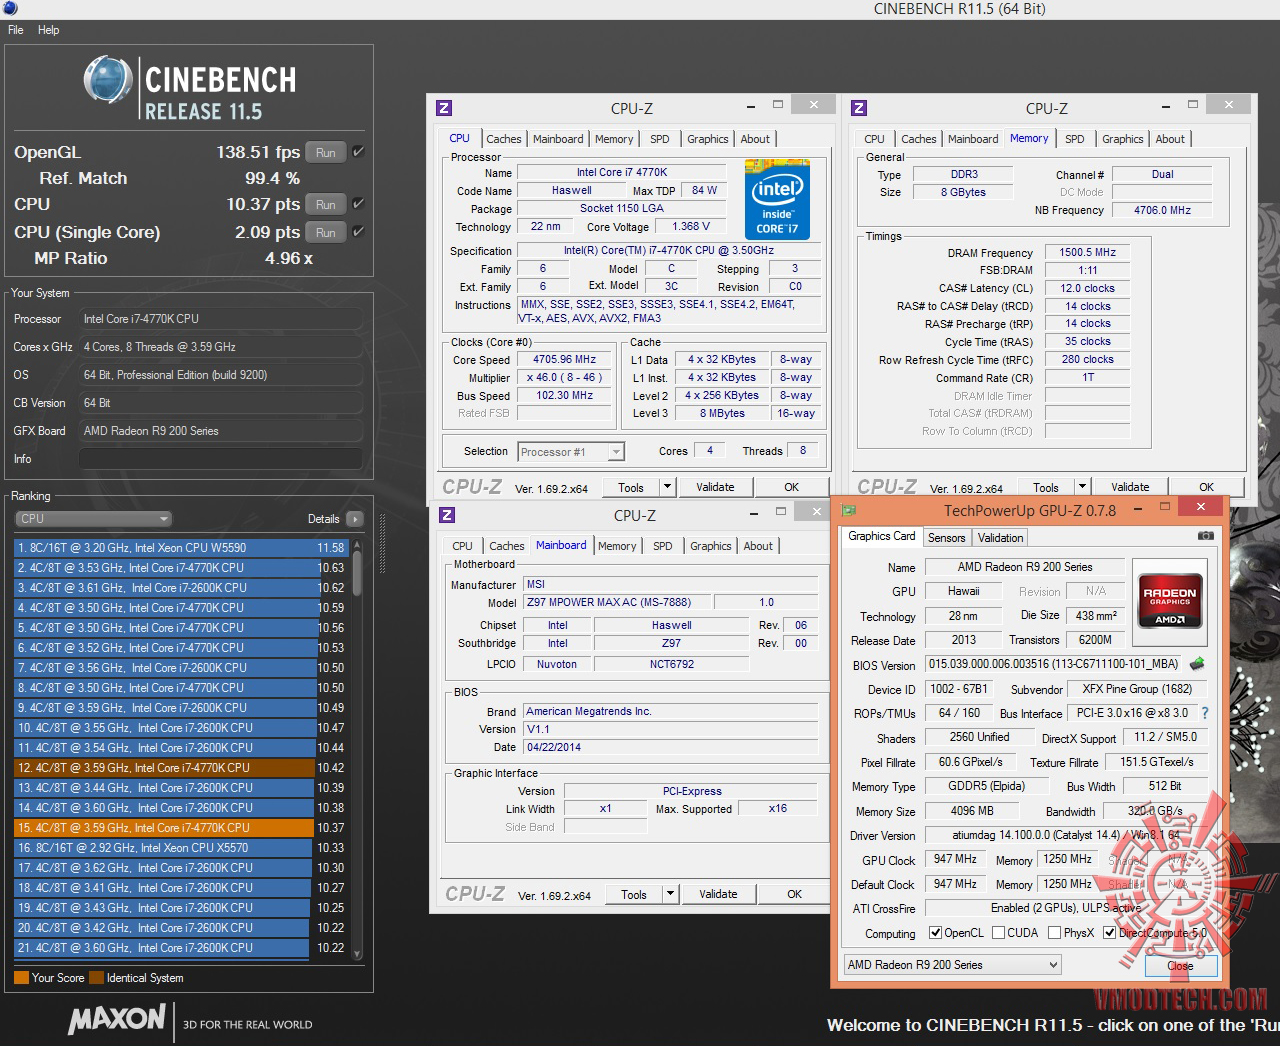Screen dimensions: 1280x1046
Task: Toggle the CUDA checkbox in GPU-Z
Action: [x=998, y=933]
